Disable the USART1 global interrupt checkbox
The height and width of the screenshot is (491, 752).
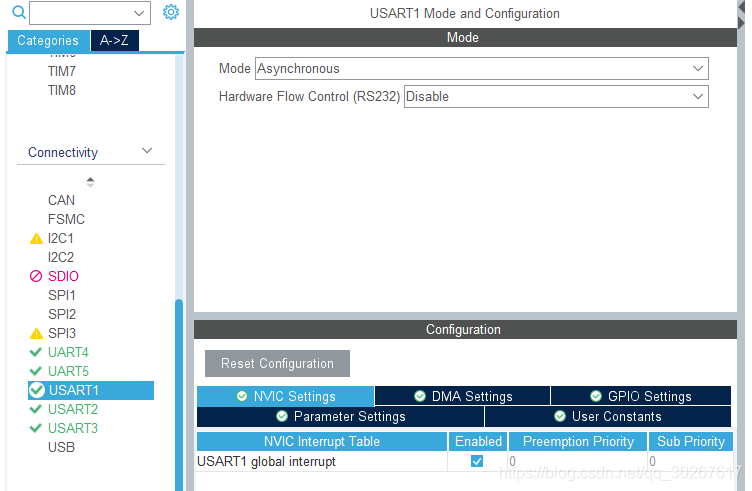click(x=477, y=461)
